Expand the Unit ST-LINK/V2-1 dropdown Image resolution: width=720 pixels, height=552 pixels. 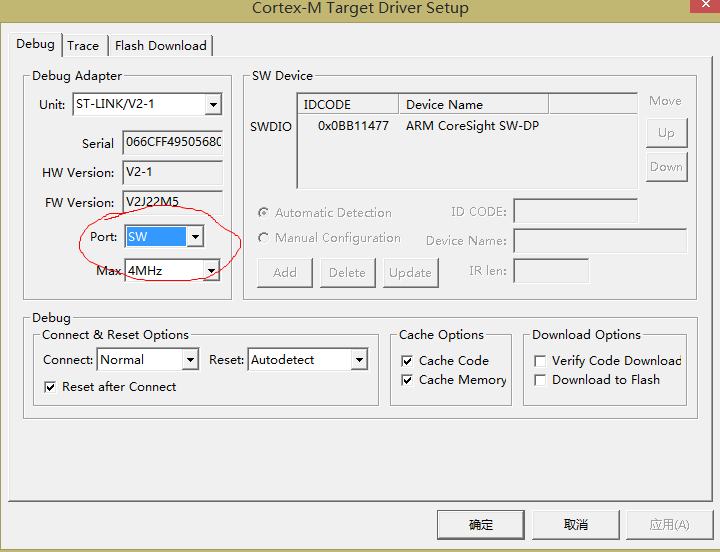pyautogui.click(x=213, y=104)
